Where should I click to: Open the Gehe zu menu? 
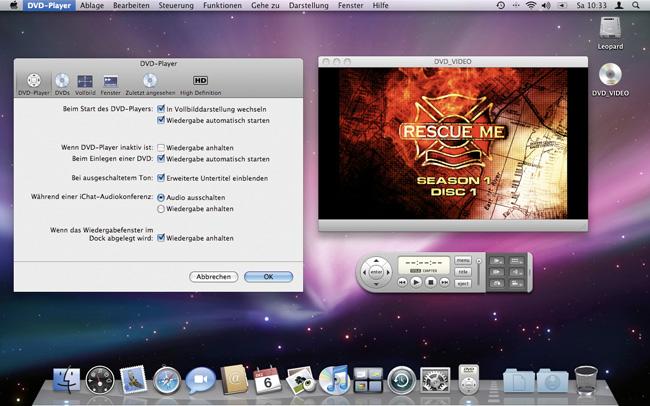[x=265, y=5]
